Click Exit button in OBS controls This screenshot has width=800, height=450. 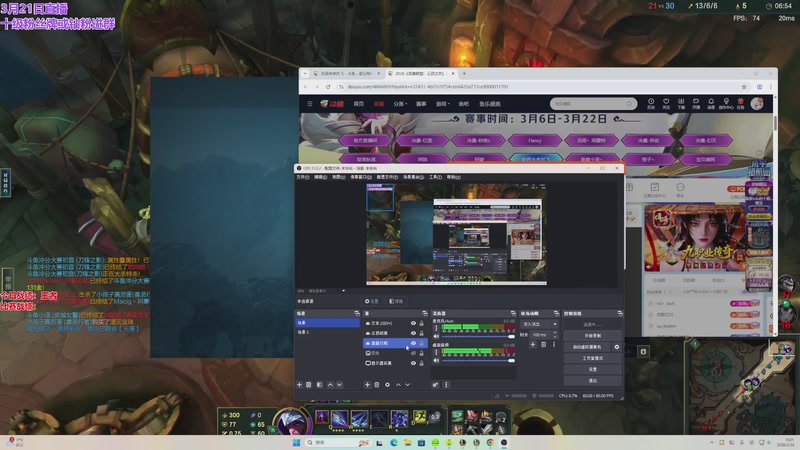[592, 381]
